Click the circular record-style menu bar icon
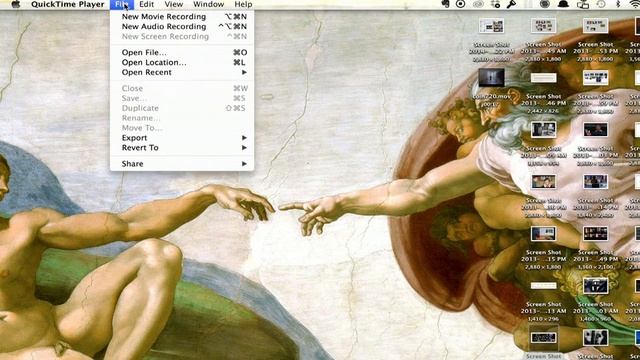Screen dimensions: 640x360 pos(460,4)
